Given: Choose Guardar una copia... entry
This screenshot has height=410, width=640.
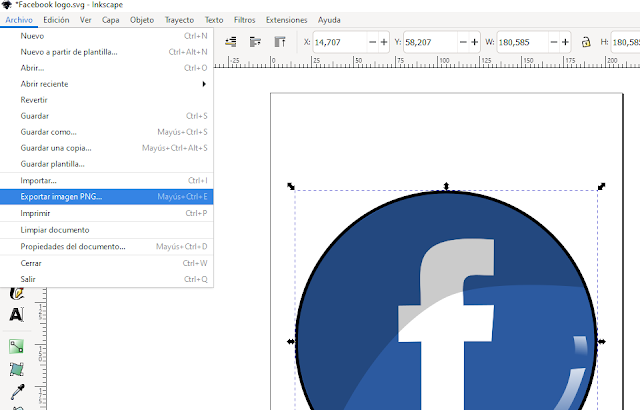Looking at the screenshot, I should pyautogui.click(x=107, y=148).
